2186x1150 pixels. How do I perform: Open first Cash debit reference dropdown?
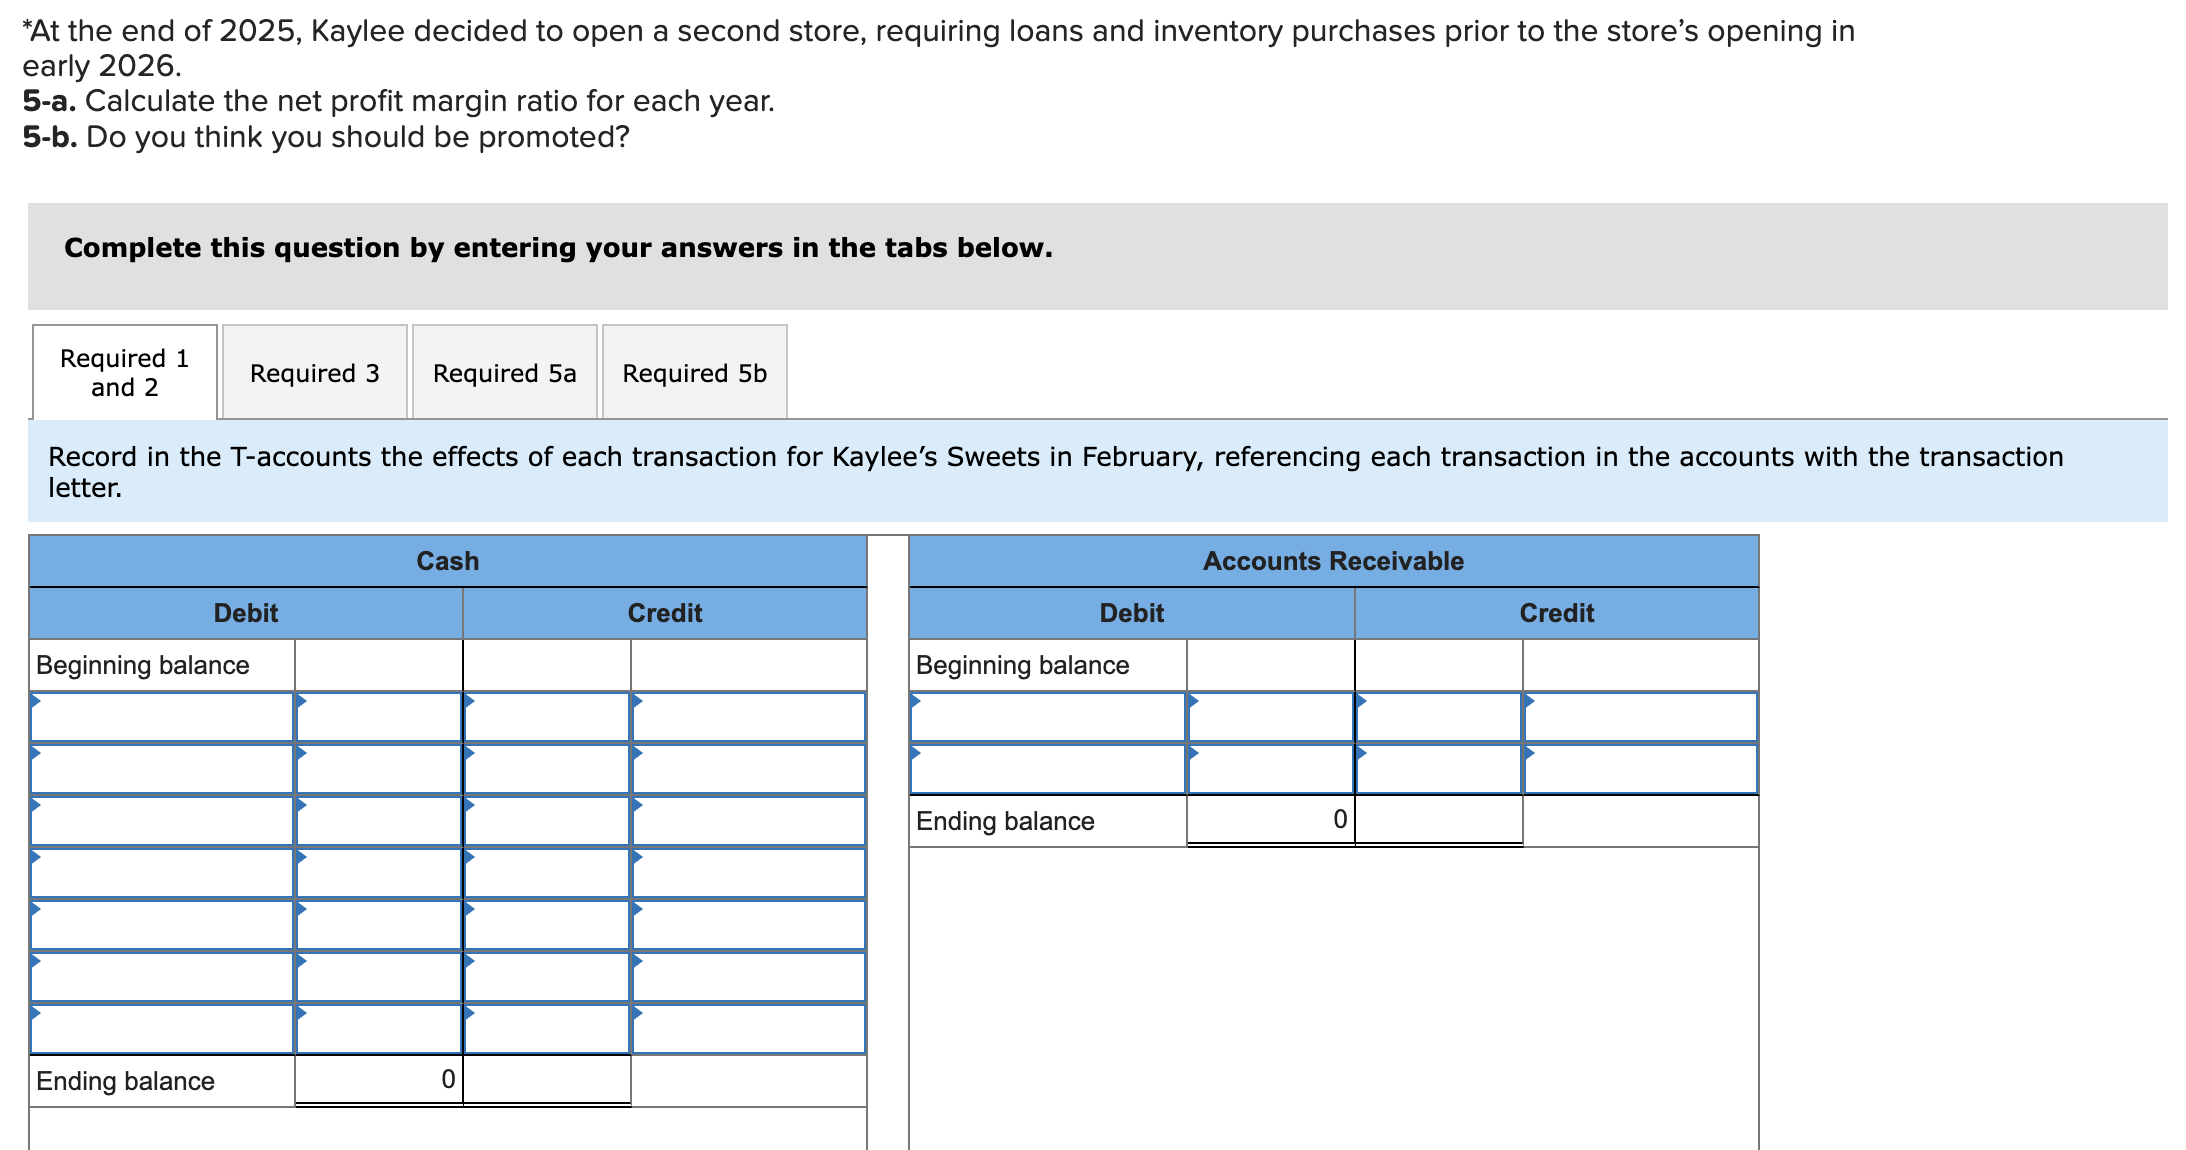(x=161, y=717)
